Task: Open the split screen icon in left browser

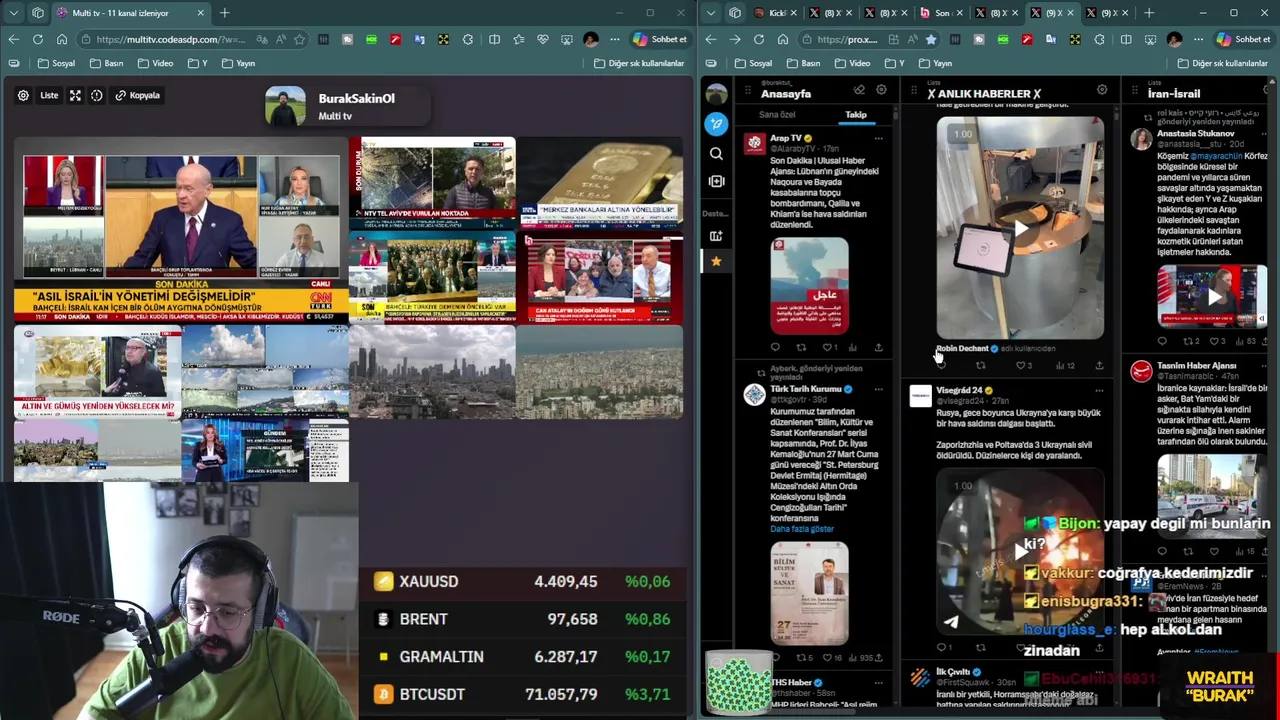Action: pyautogui.click(x=494, y=39)
